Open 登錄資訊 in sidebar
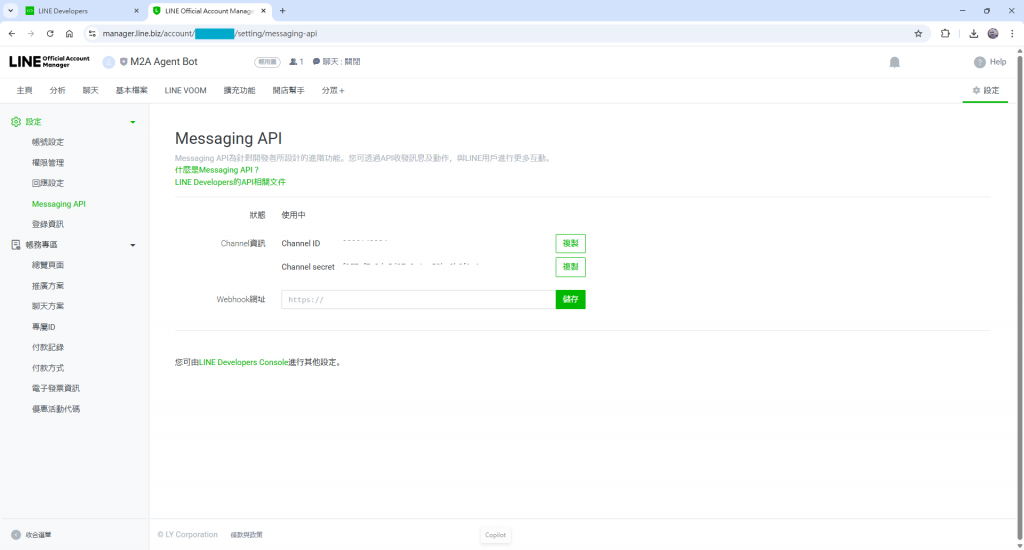 tap(48, 224)
